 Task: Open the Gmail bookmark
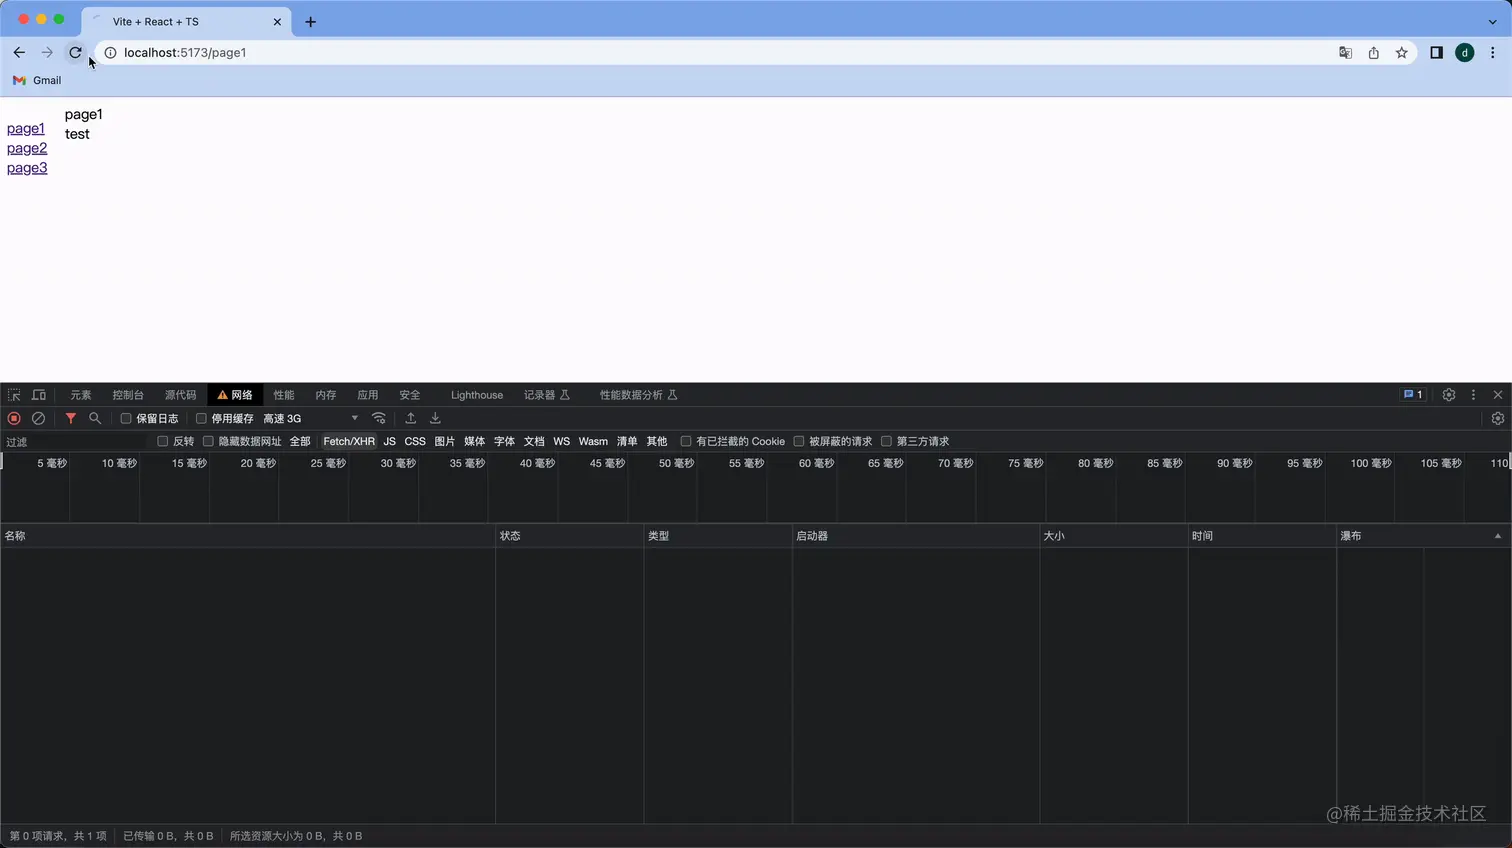(37, 80)
